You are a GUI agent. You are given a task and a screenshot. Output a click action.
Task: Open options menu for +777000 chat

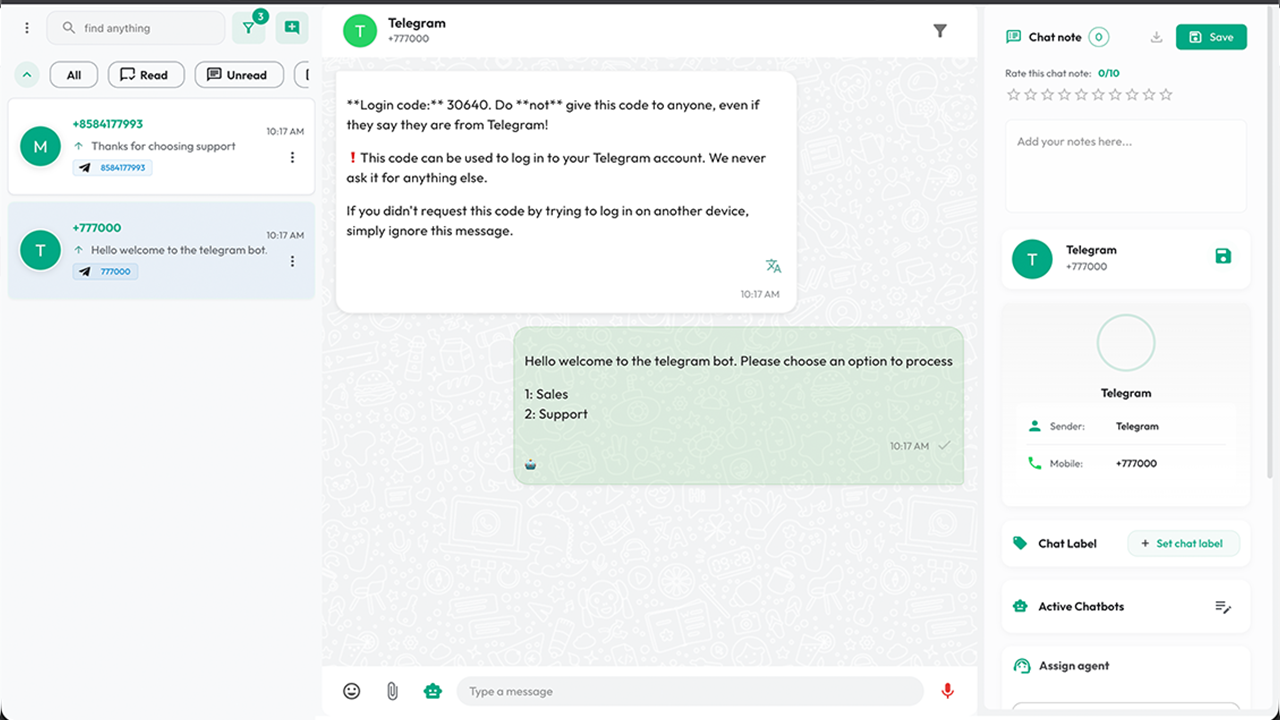292,261
